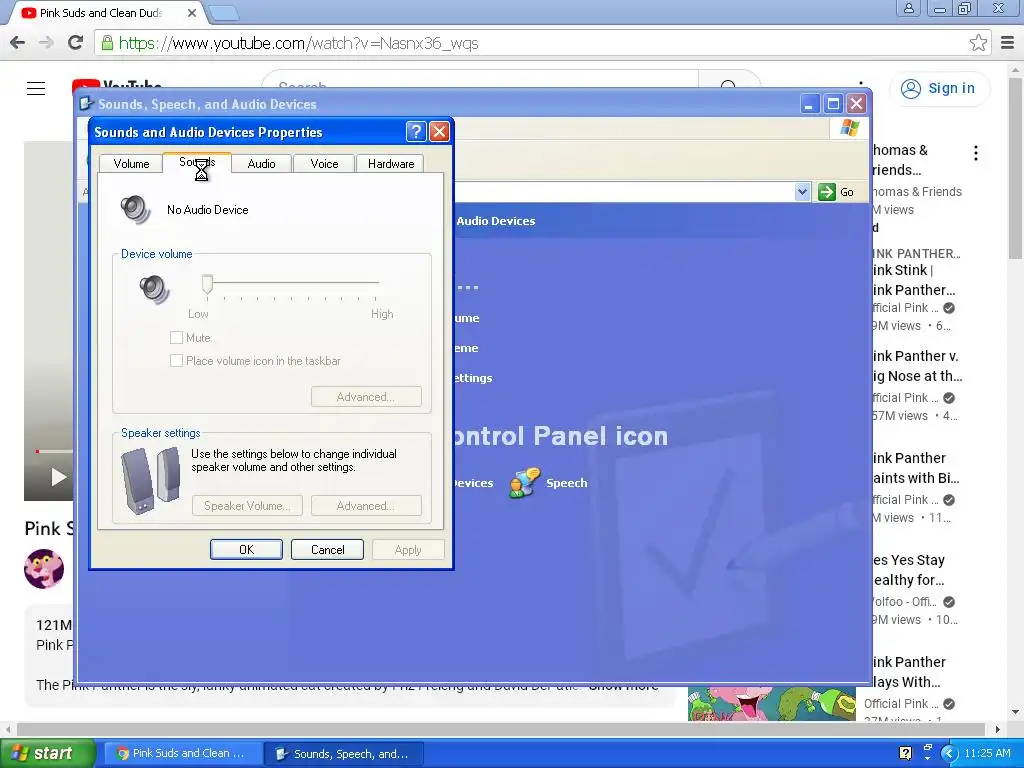Expand the Control Panel address bar dropdown
This screenshot has width=1024, height=768.
pyautogui.click(x=803, y=192)
